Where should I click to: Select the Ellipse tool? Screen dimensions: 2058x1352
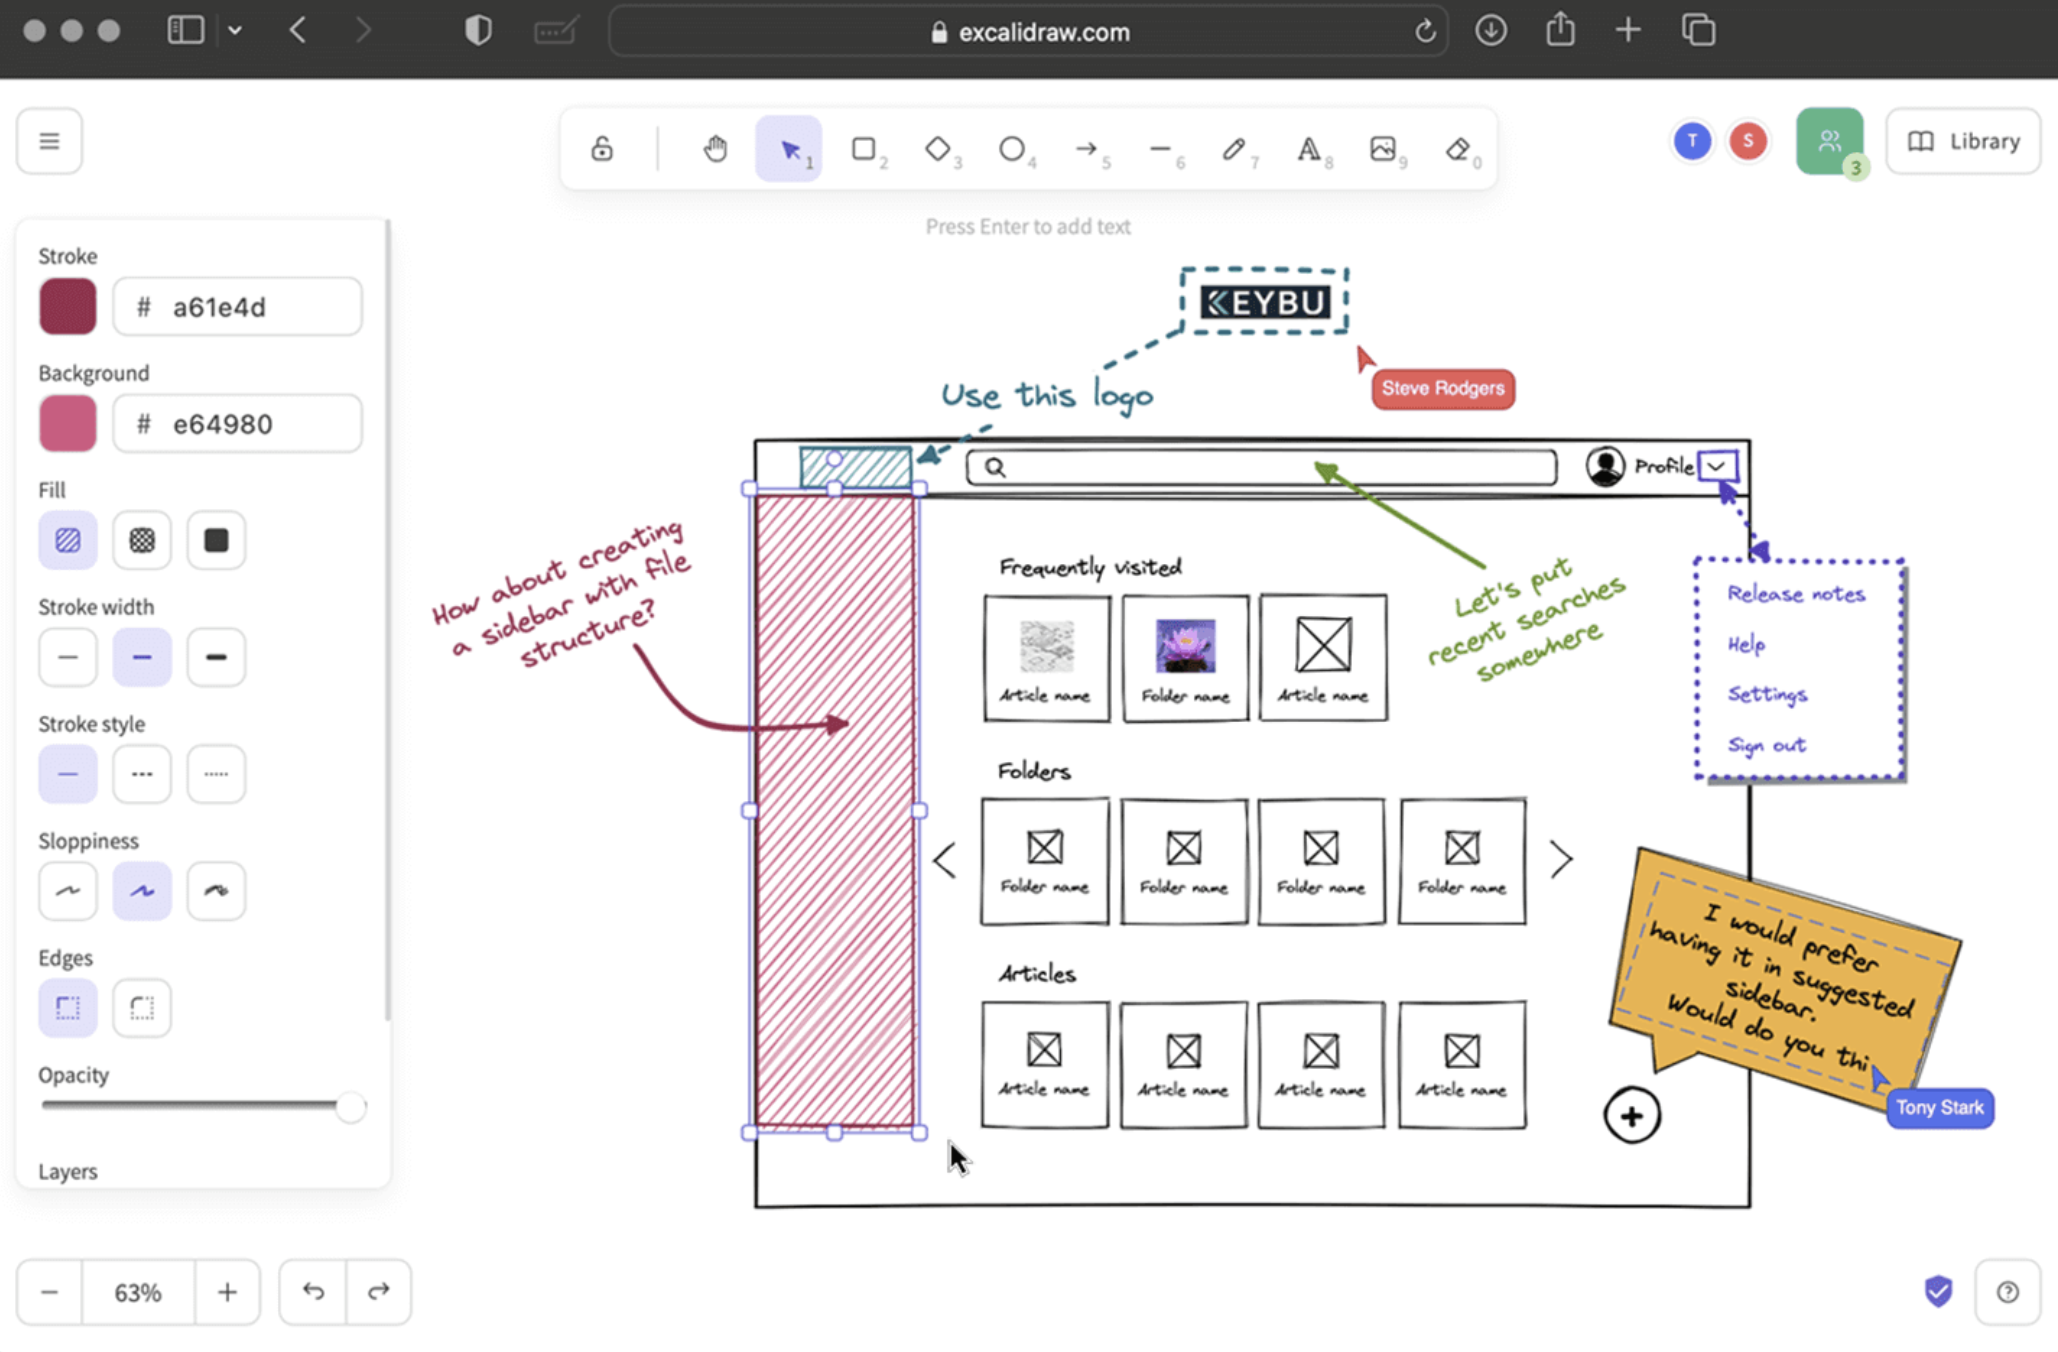(1013, 149)
